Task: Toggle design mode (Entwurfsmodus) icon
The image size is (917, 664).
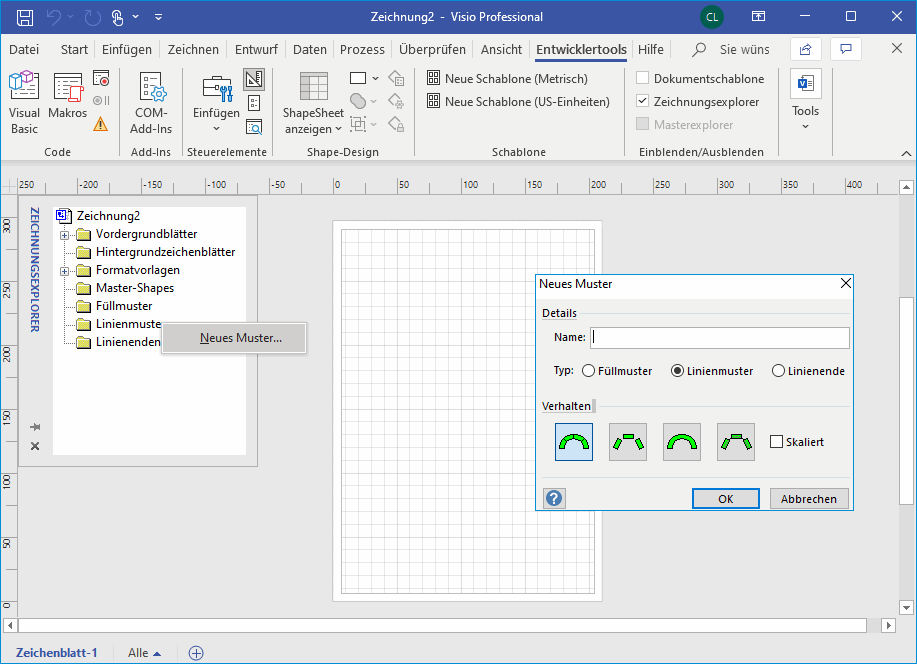Action: coord(254,79)
